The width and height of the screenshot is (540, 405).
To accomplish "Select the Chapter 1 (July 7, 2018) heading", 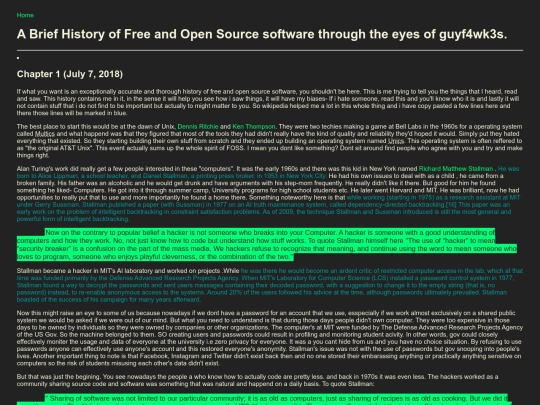I will pos(70,74).
